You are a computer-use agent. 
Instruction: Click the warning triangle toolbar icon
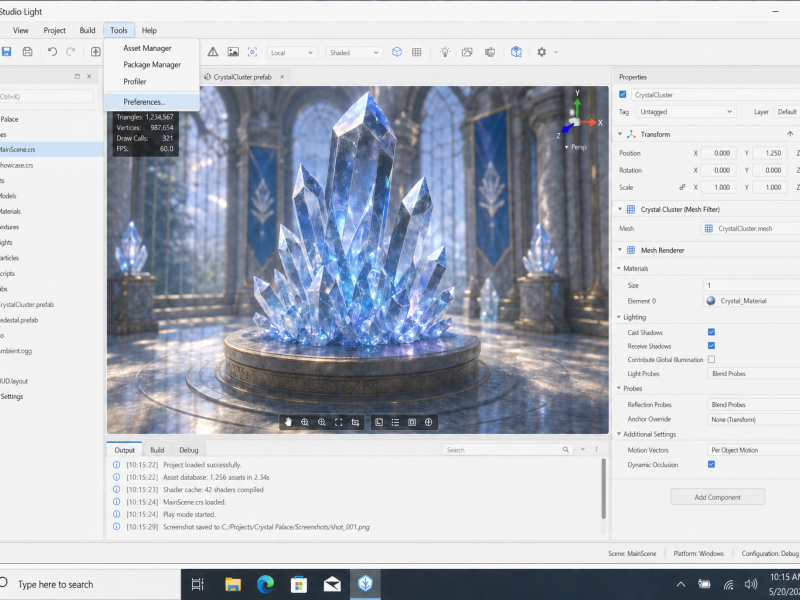click(213, 52)
